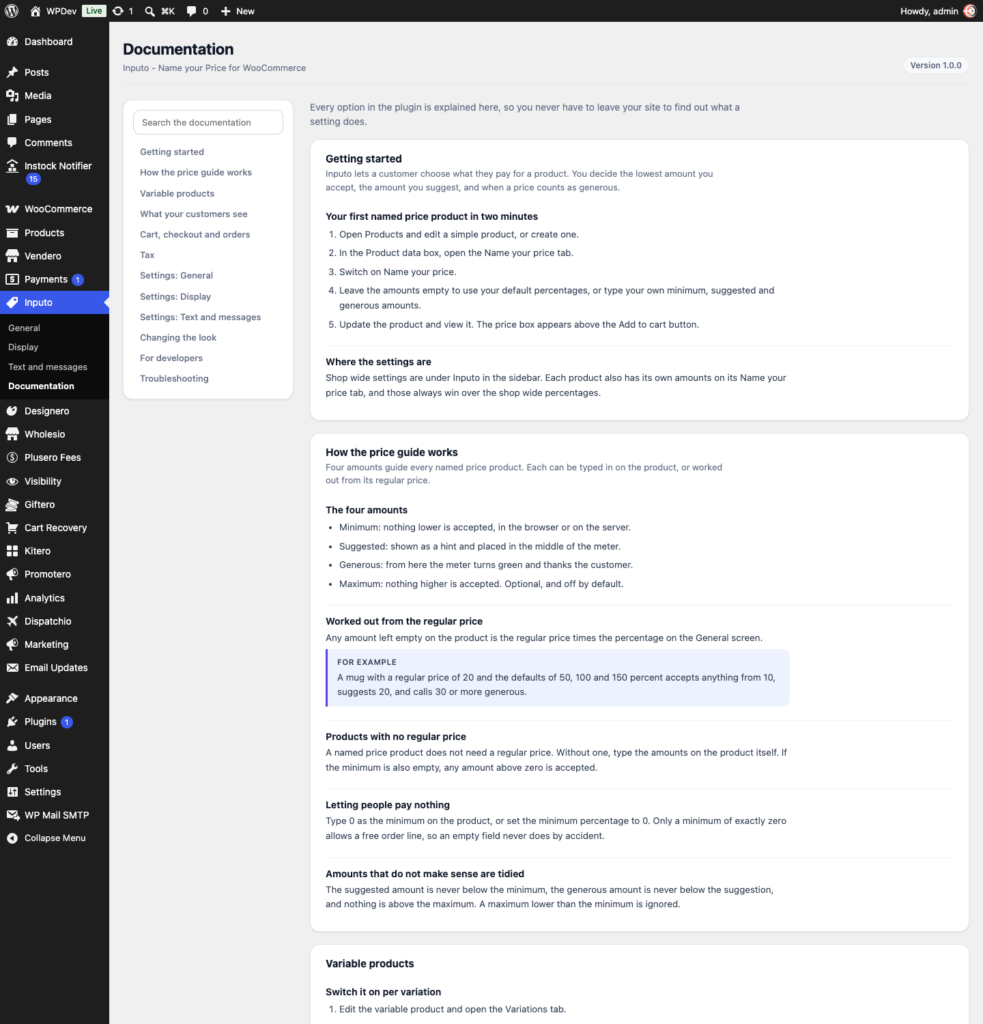Click the Tools wrench icon
The image size is (983, 1024).
click(x=12, y=769)
